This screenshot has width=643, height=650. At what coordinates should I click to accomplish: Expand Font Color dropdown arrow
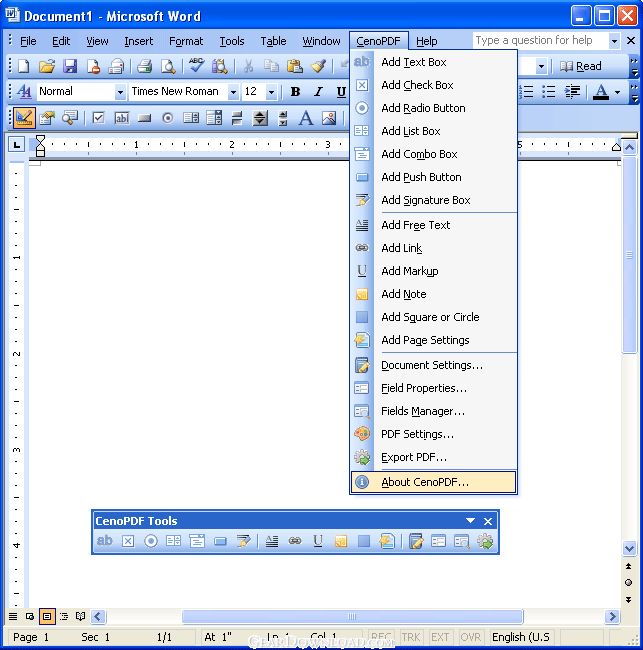pyautogui.click(x=617, y=92)
